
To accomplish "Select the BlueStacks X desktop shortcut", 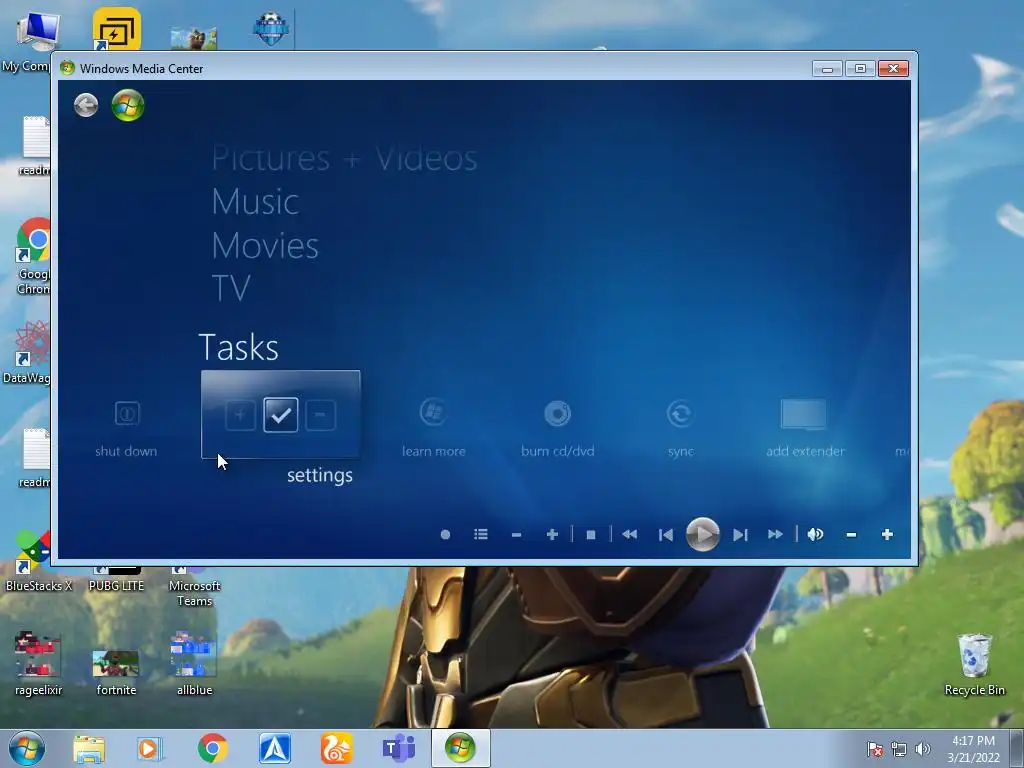I will pyautogui.click(x=38, y=562).
